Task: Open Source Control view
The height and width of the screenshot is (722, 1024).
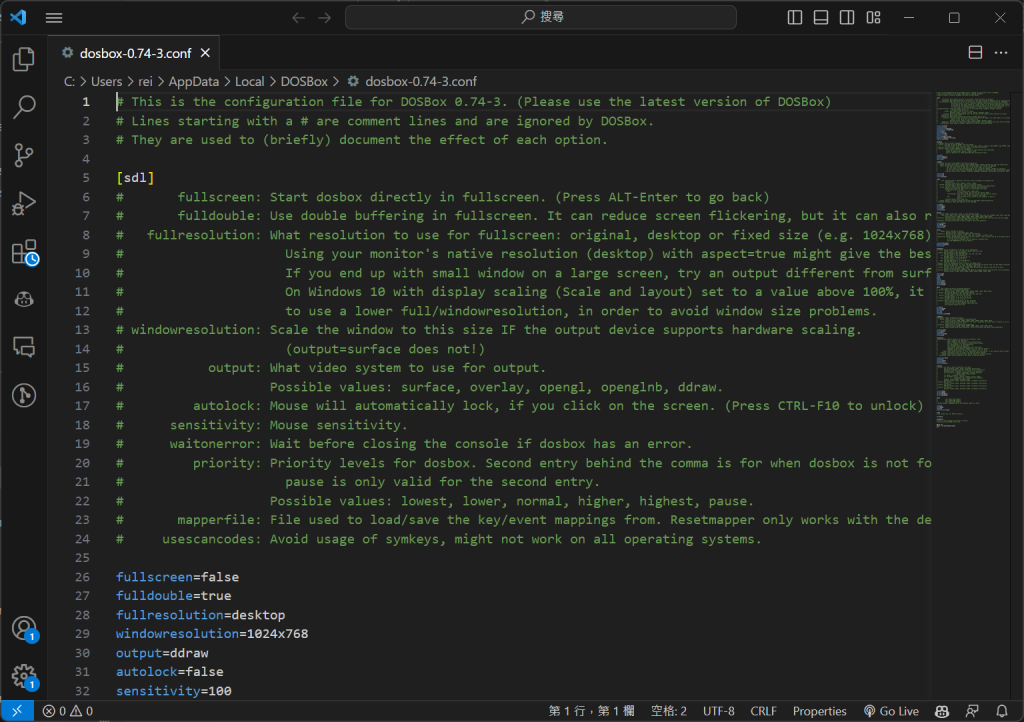Action: pyautogui.click(x=24, y=155)
